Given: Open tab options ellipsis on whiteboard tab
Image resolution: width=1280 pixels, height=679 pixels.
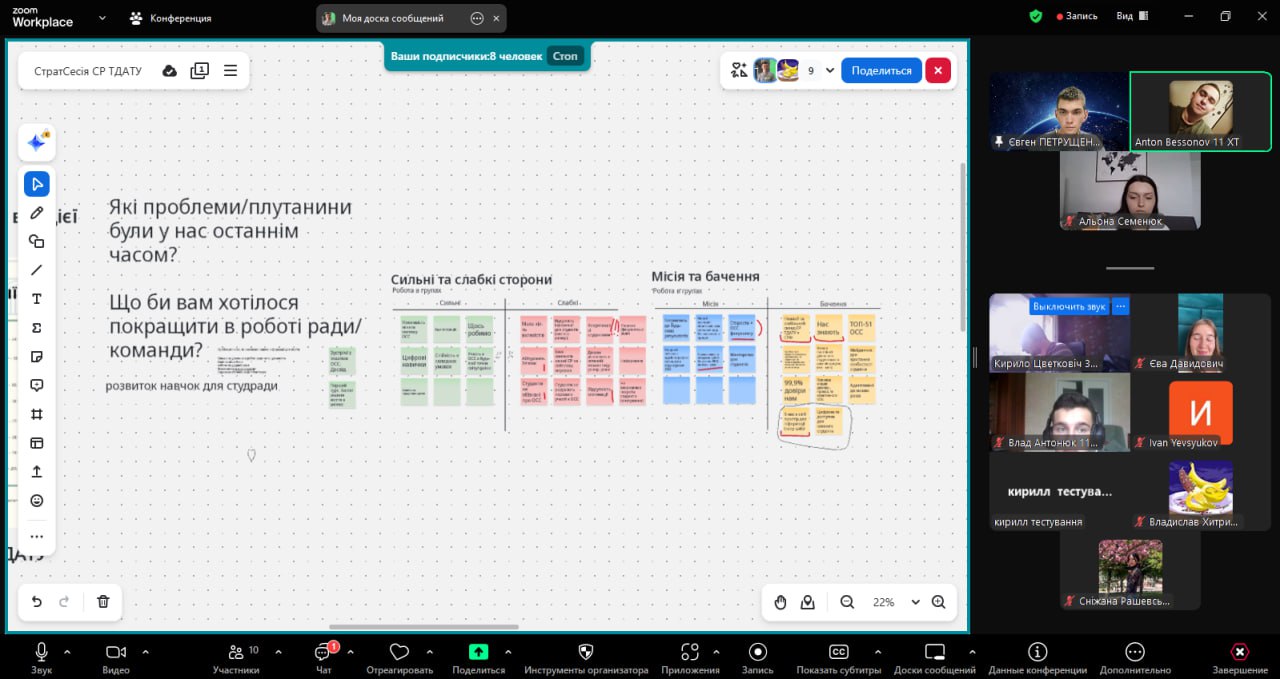Looking at the screenshot, I should pyautogui.click(x=477, y=18).
